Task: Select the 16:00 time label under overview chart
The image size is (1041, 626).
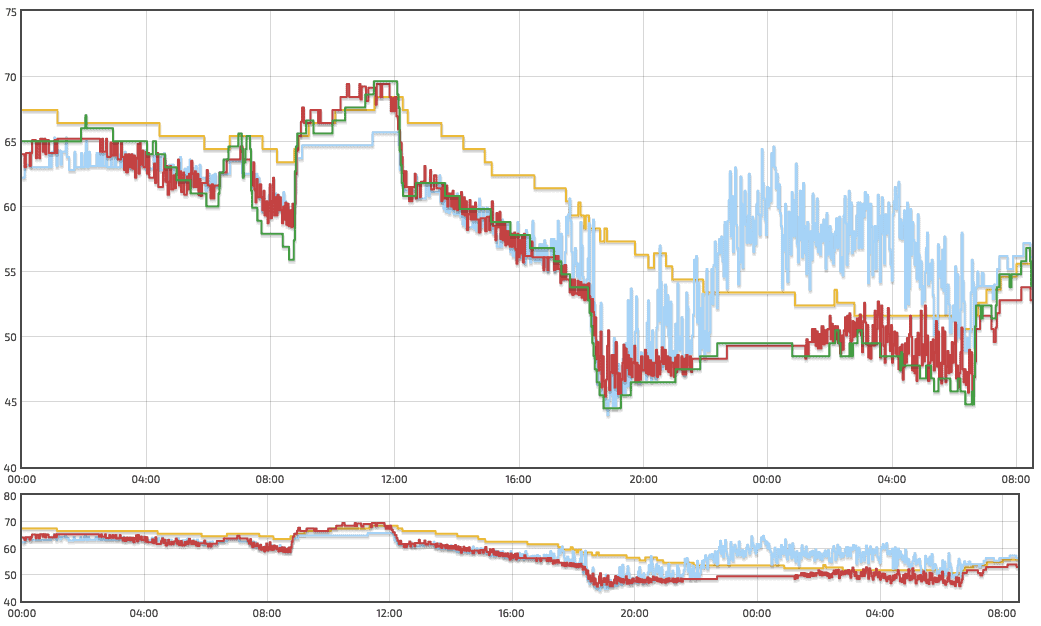Action: pos(511,613)
